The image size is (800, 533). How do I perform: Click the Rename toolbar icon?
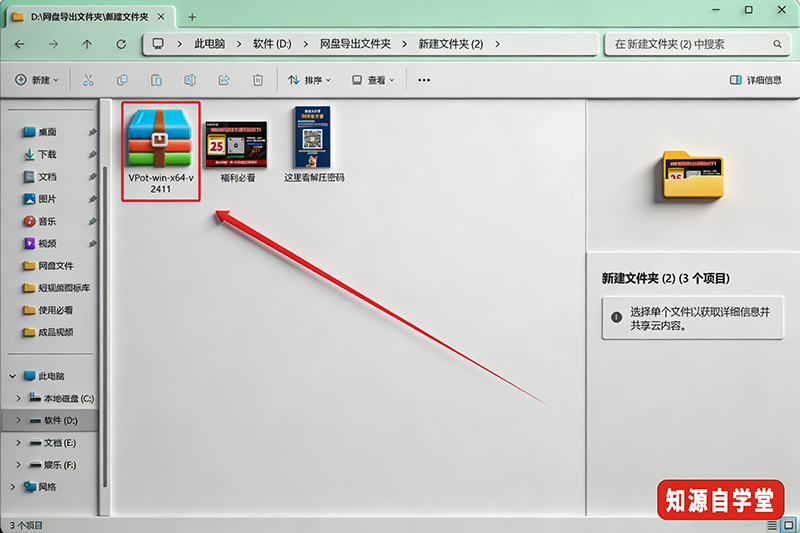pyautogui.click(x=190, y=80)
